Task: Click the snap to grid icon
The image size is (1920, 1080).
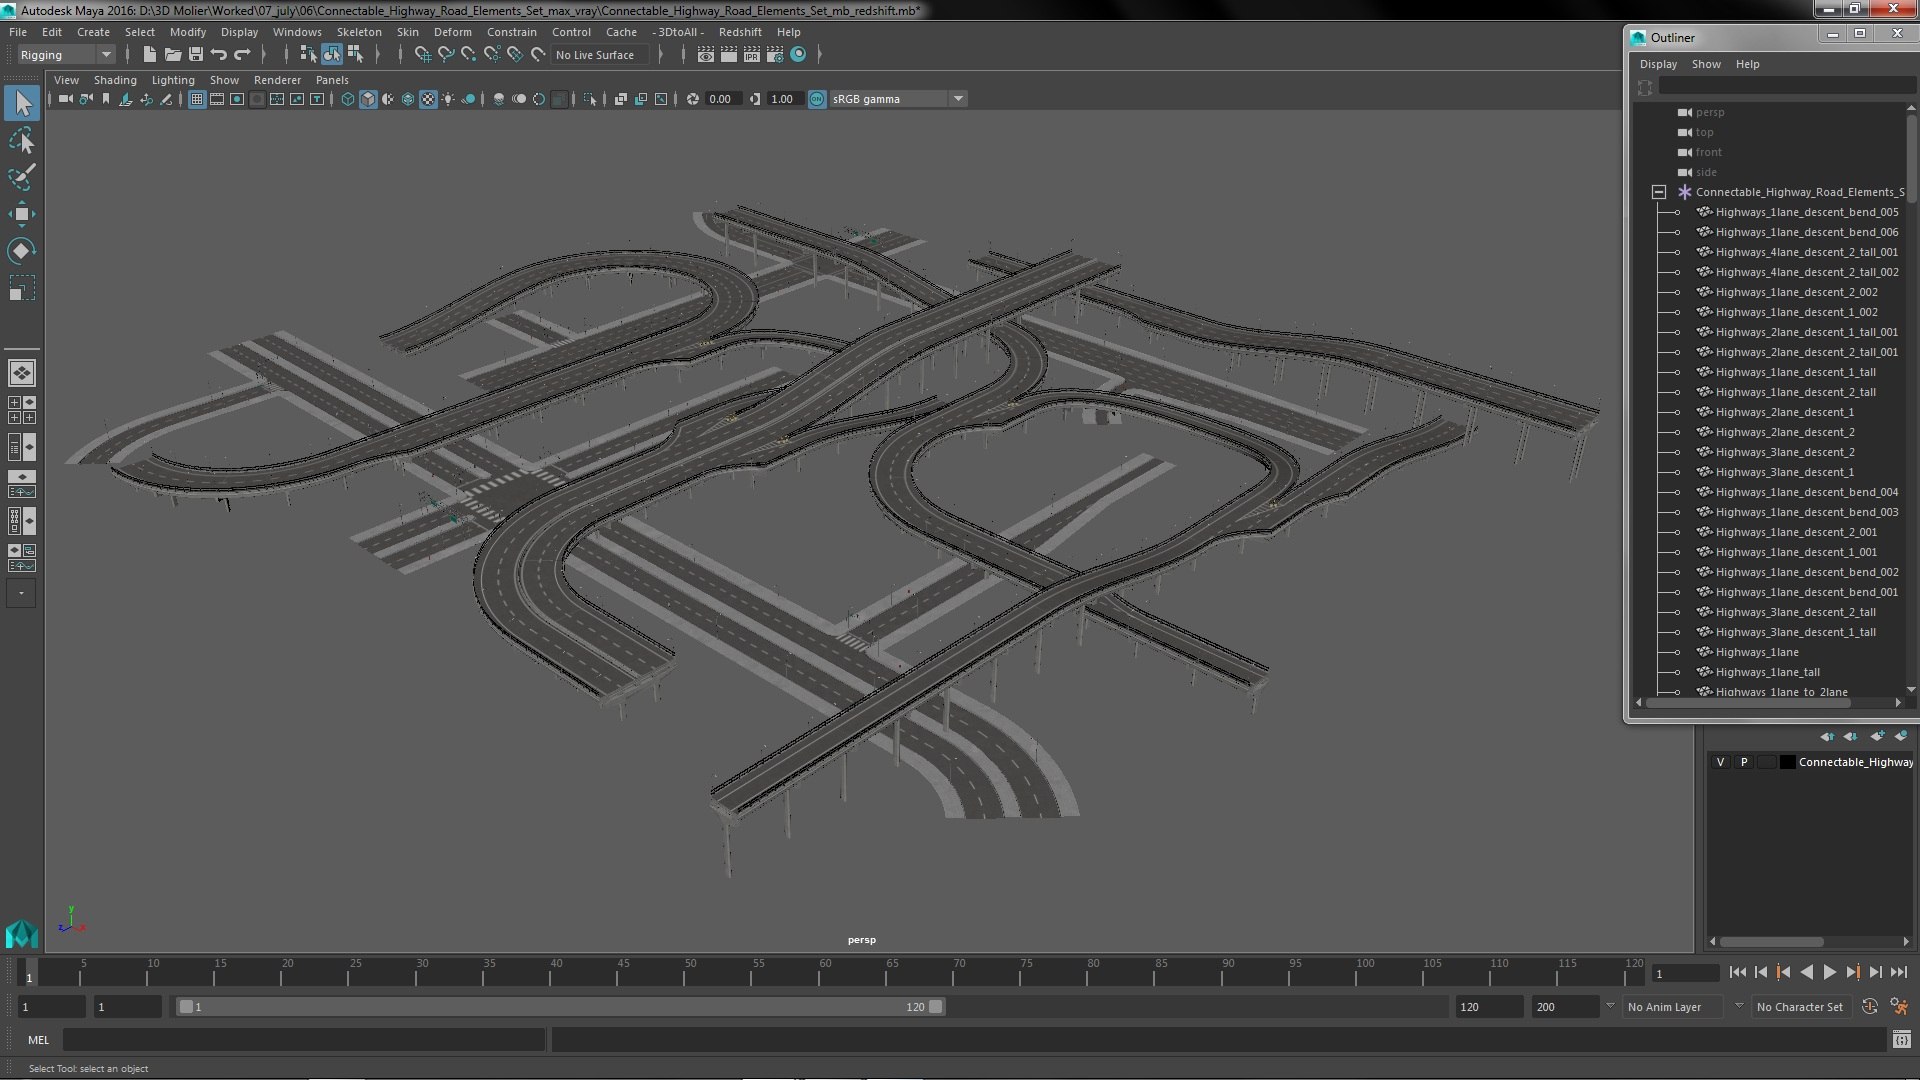Action: pyautogui.click(x=421, y=54)
